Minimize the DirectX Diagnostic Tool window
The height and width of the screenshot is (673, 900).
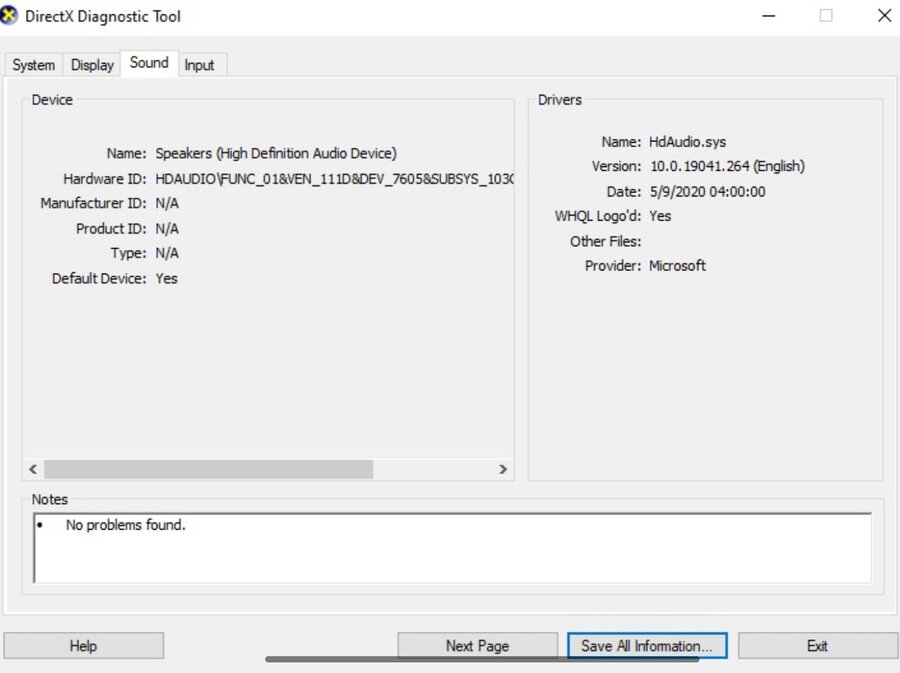pyautogui.click(x=769, y=15)
